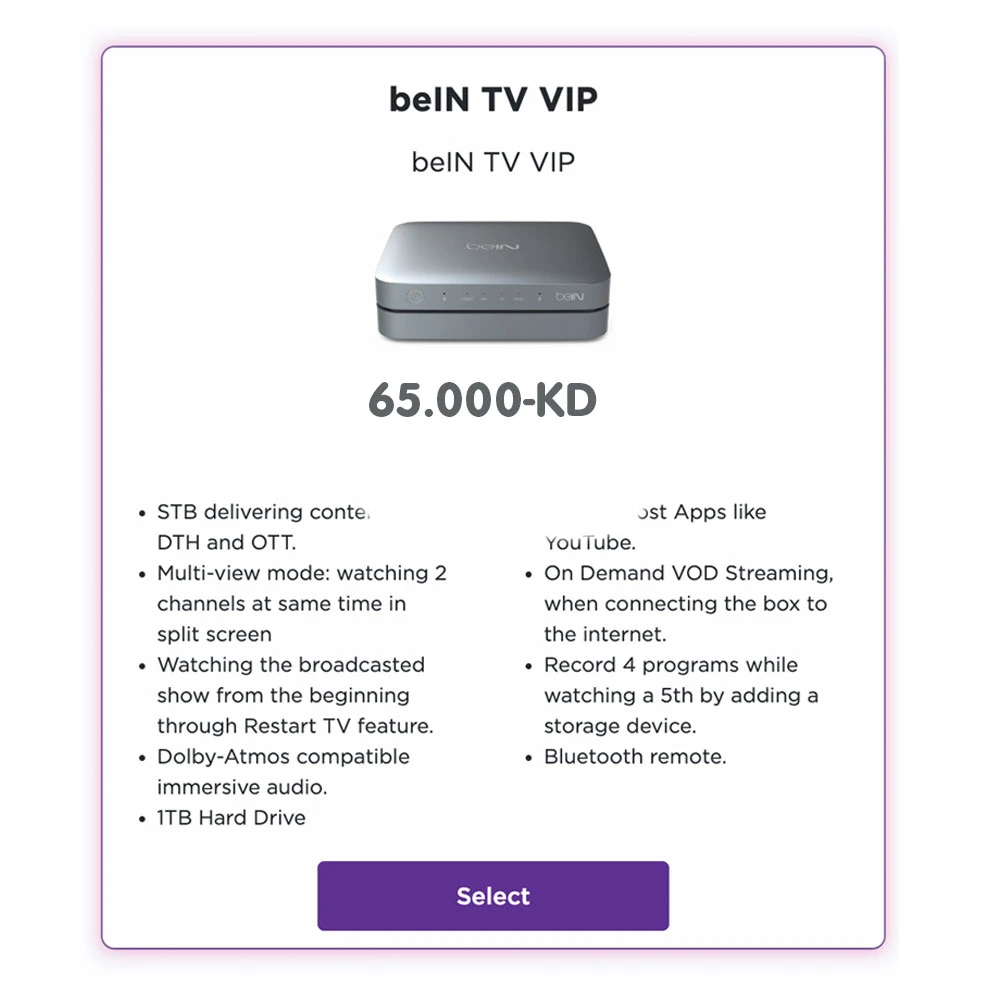The height and width of the screenshot is (1000, 1000).
Task: Click the Record 4 programs feature
Action: [671, 665]
